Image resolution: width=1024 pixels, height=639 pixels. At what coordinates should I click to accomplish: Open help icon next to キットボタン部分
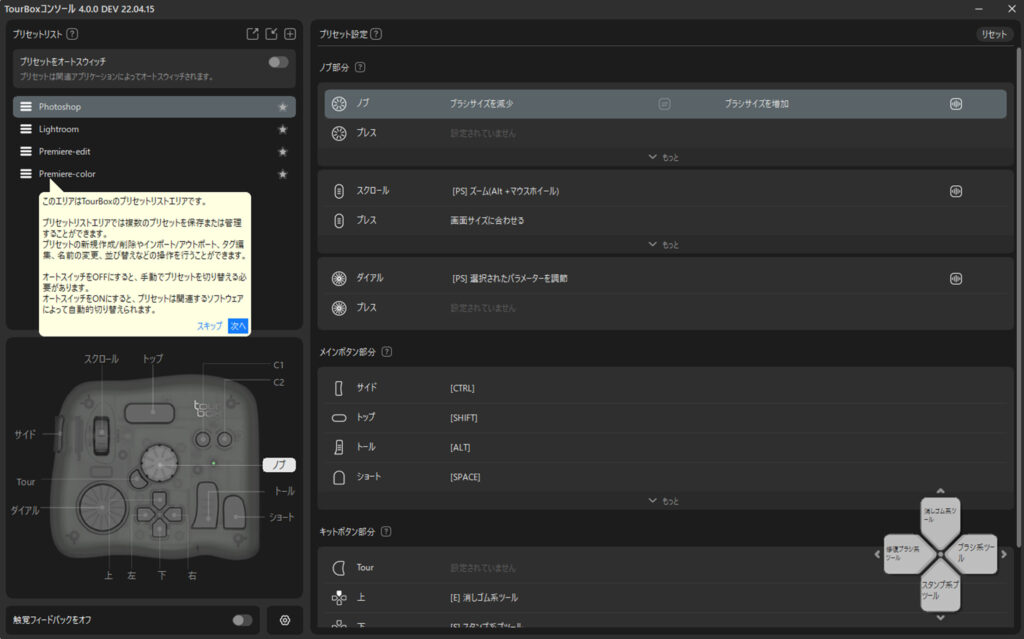coord(386,531)
